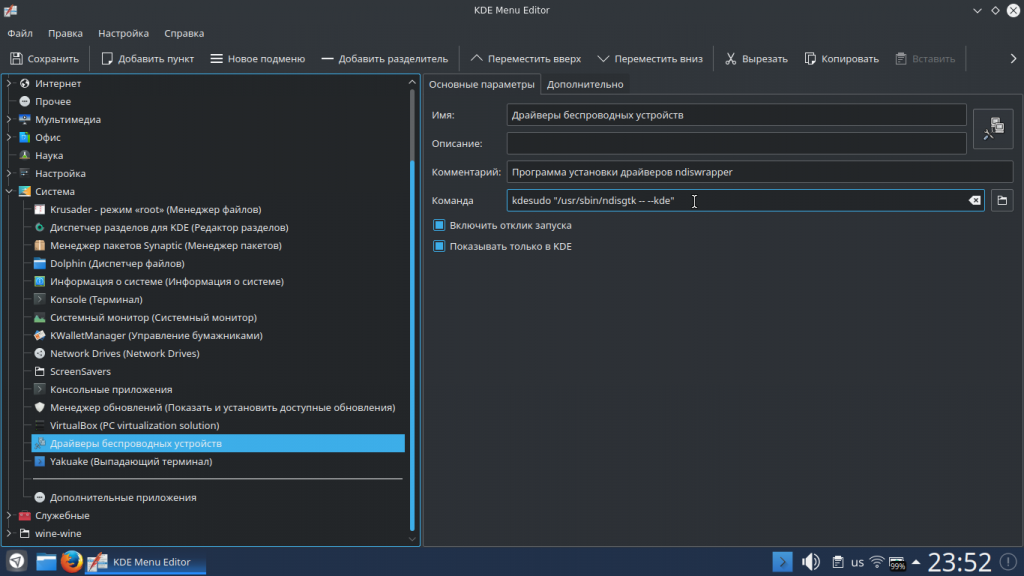This screenshot has height=576, width=1024.
Task: Open the Правка menu
Action: 65,33
